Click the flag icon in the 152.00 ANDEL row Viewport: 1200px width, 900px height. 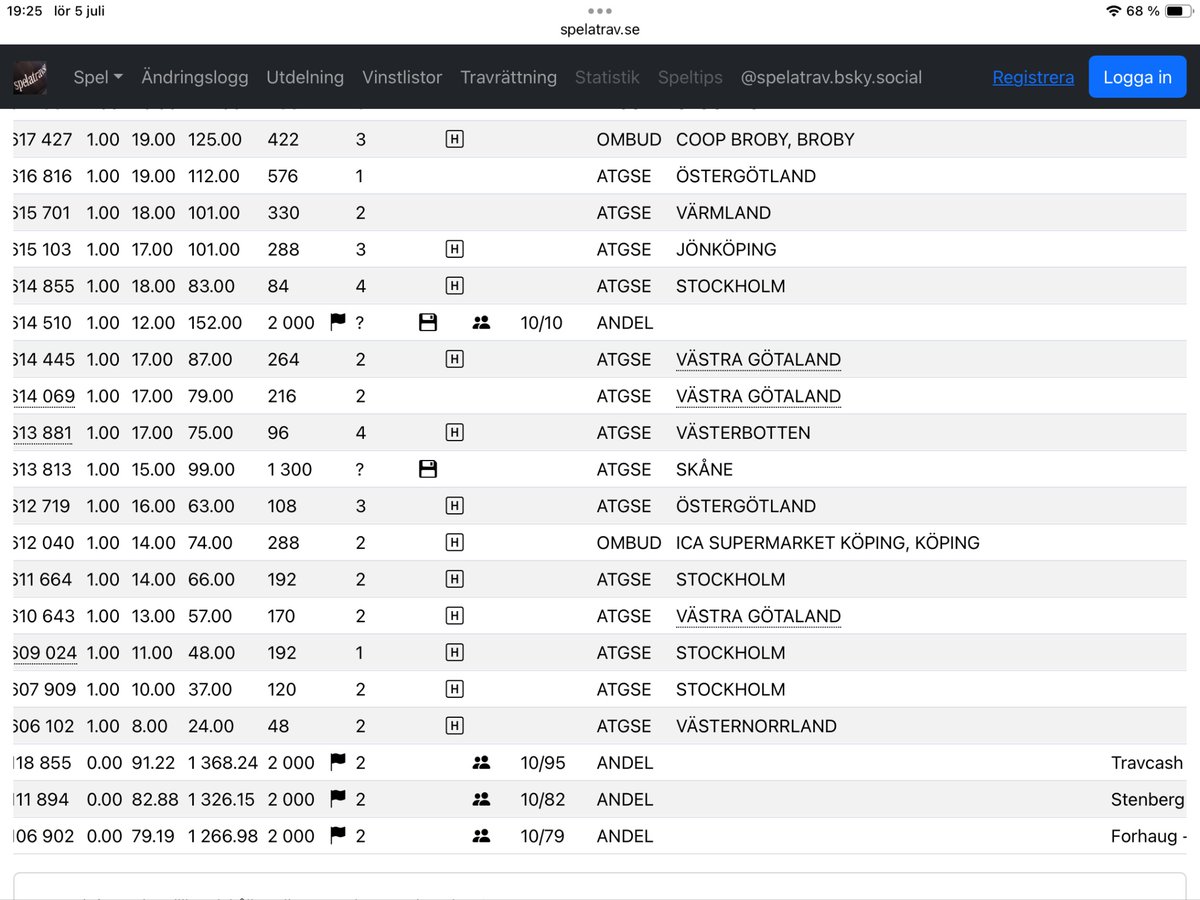coord(338,322)
